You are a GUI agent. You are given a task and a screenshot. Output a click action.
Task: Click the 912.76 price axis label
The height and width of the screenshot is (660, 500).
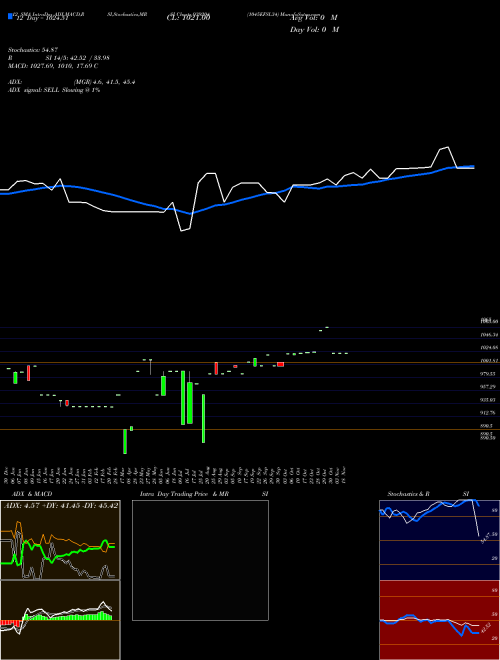pyautogui.click(x=488, y=413)
